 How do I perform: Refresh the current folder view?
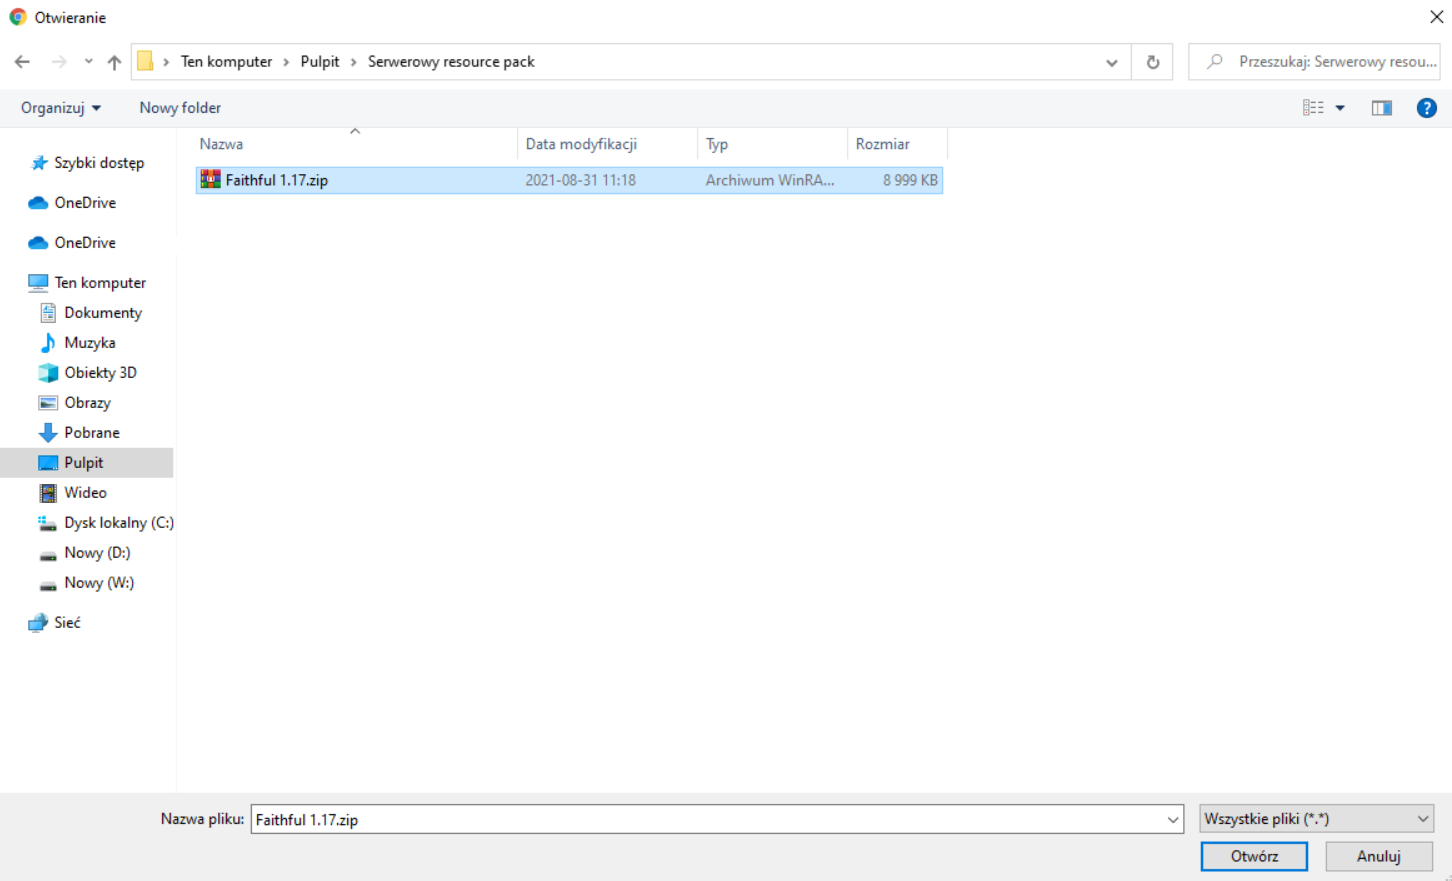[x=1152, y=62]
